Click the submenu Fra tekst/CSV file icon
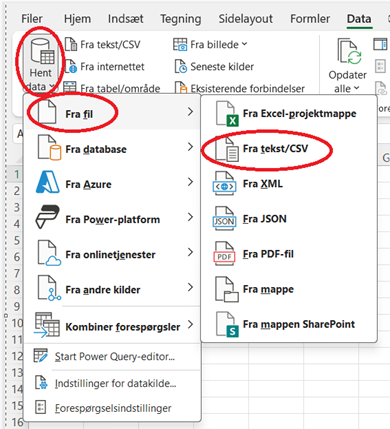This screenshot has height=429, width=390. tap(227, 149)
